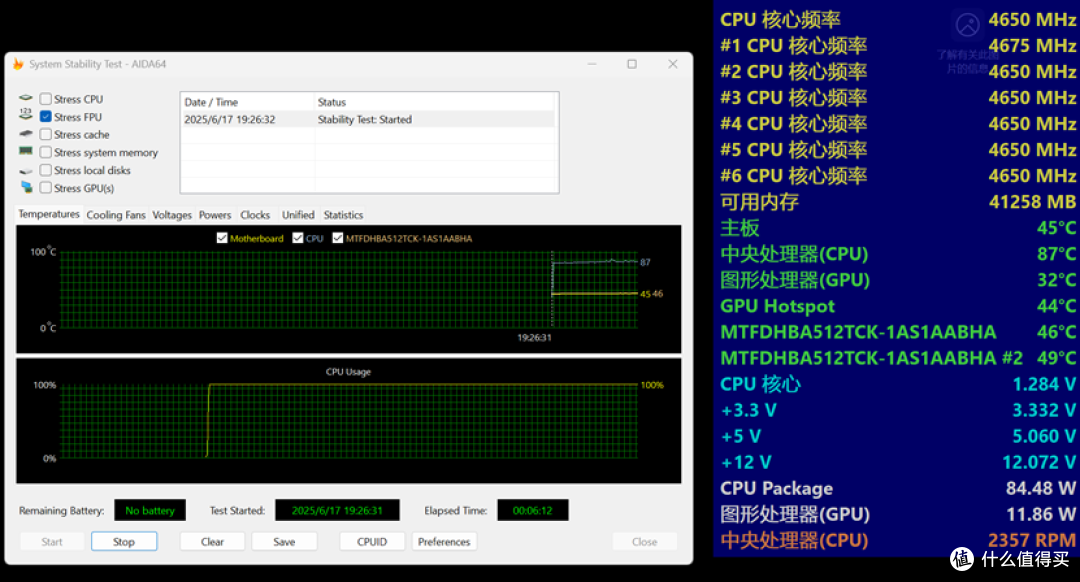
Task: Click the CPU 核心 1.284 V reading
Action: [x=897, y=384]
